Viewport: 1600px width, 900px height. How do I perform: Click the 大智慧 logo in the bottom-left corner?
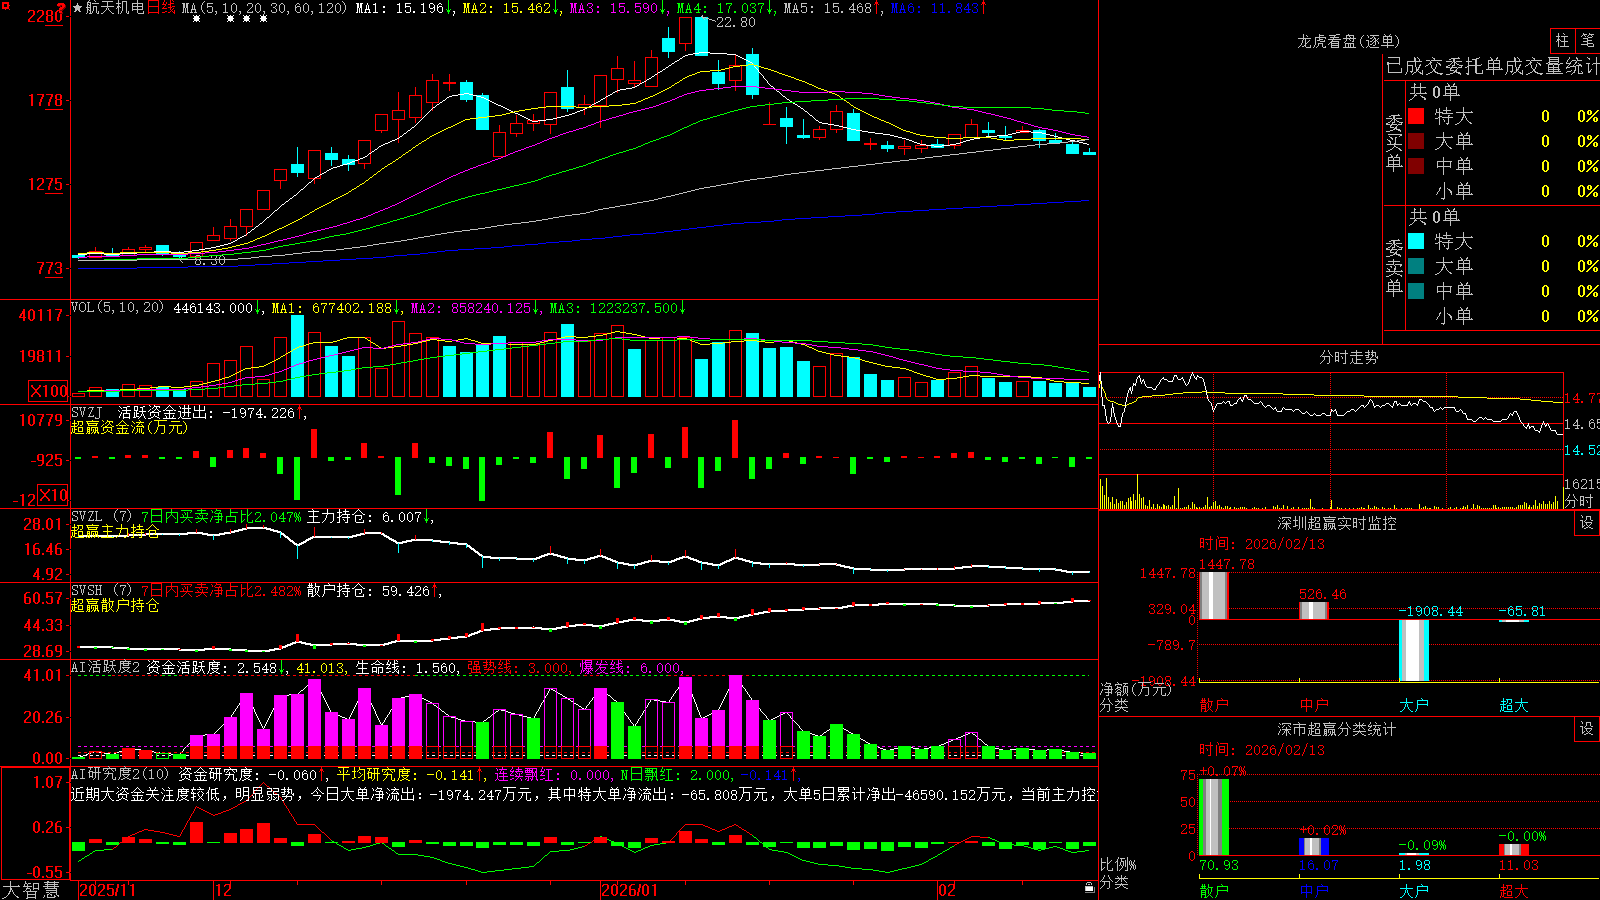pyautogui.click(x=31, y=889)
